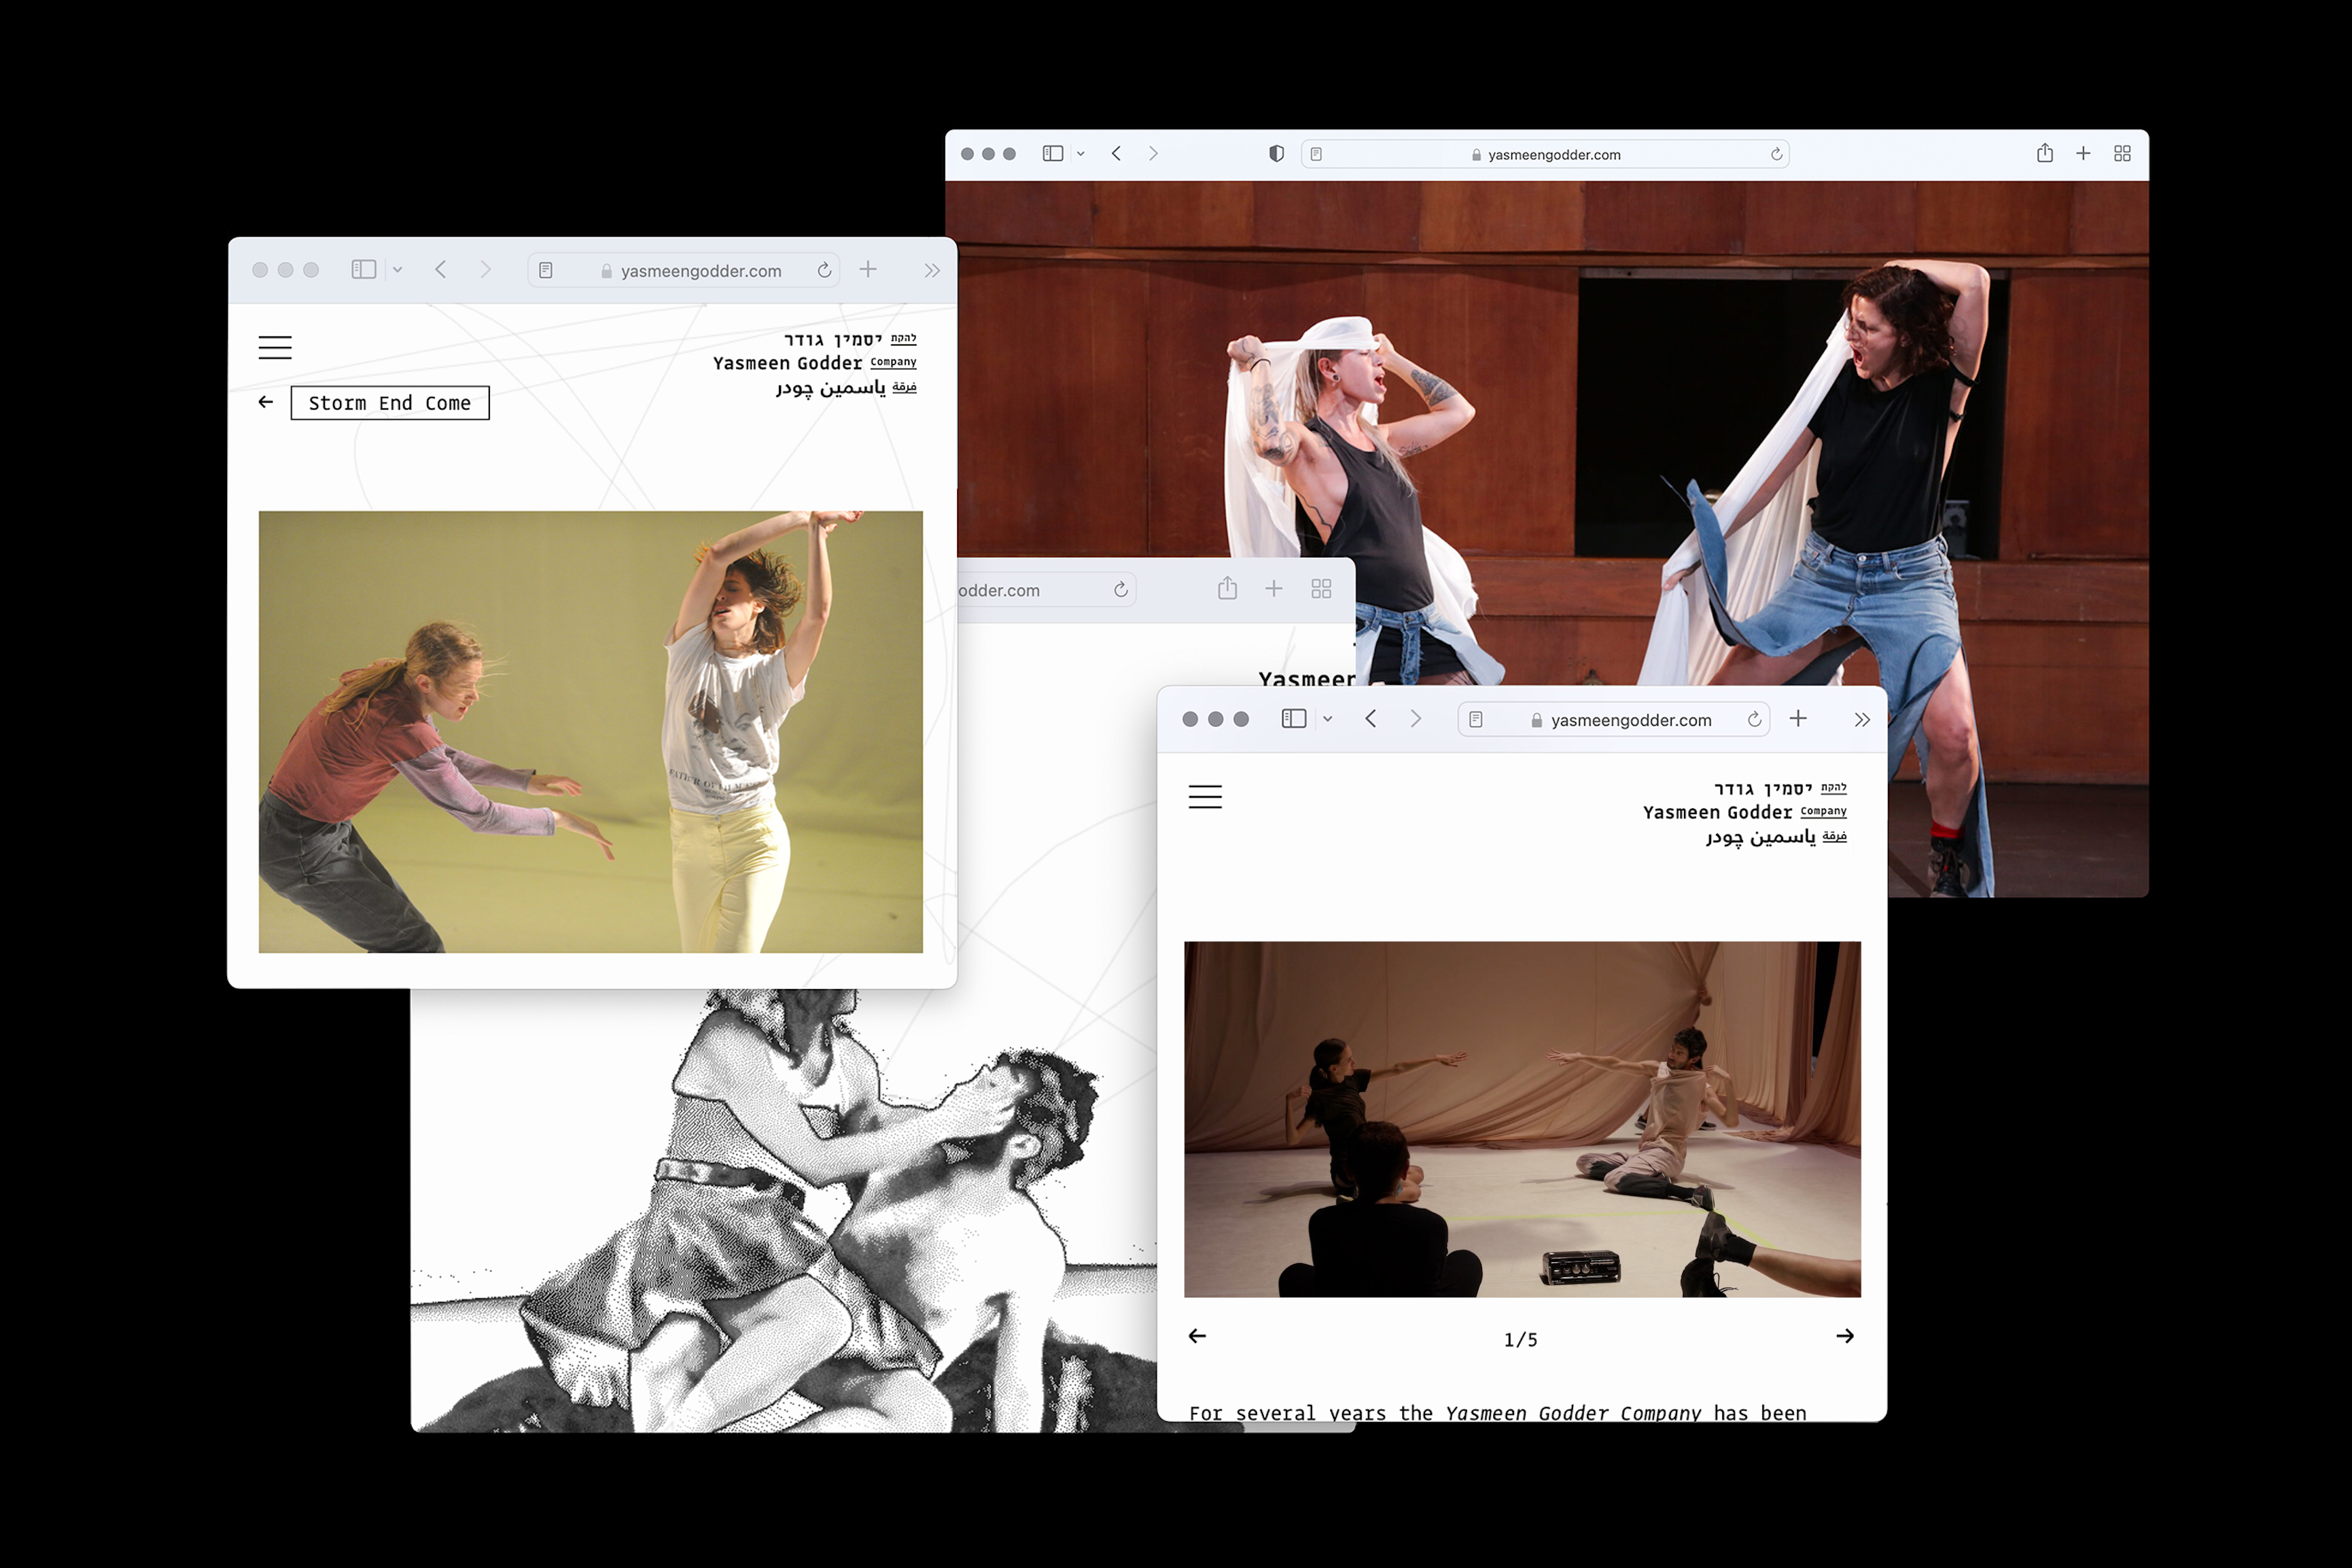Toggle sidebar in top-right Safari window
The width and height of the screenshot is (2352, 1568).
click(1052, 153)
